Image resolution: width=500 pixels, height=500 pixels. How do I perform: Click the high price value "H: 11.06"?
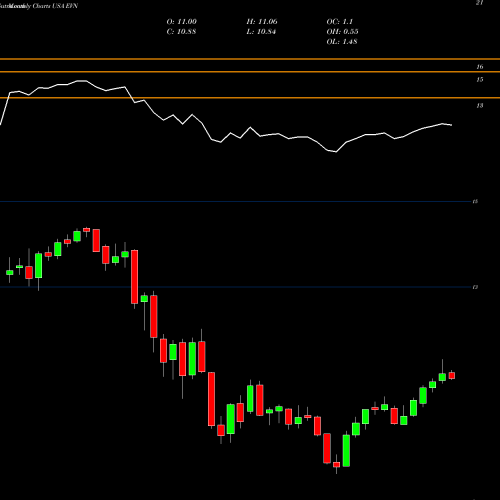[262, 22]
